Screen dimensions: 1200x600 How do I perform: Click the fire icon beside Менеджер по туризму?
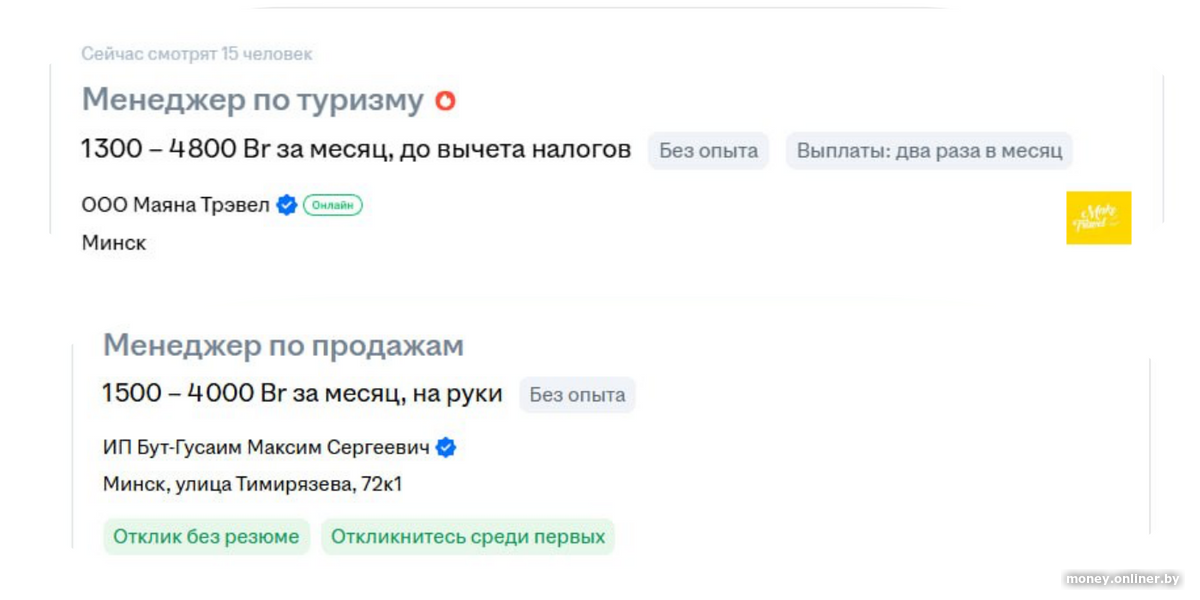(445, 100)
